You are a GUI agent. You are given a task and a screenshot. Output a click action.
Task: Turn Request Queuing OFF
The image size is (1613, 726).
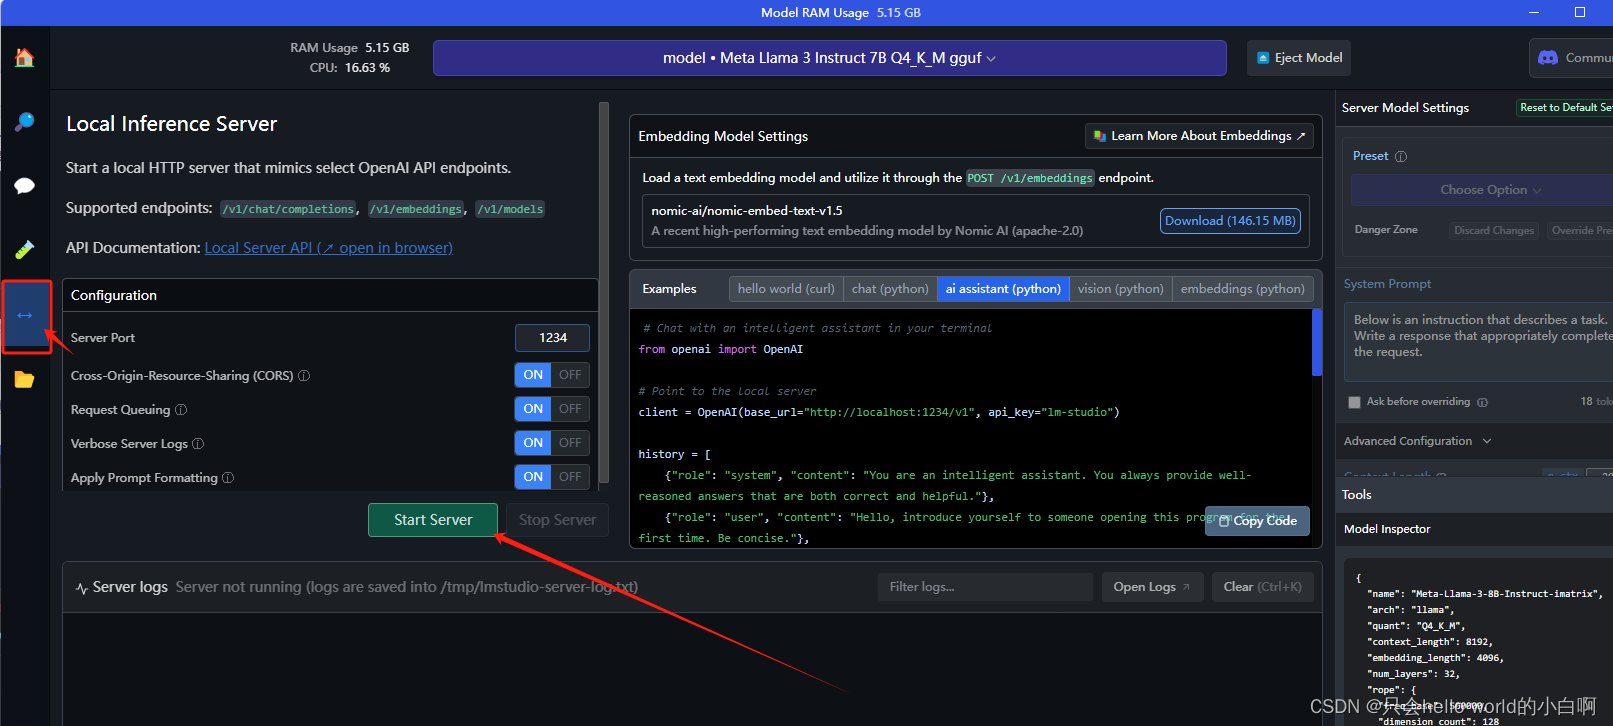[x=570, y=409]
